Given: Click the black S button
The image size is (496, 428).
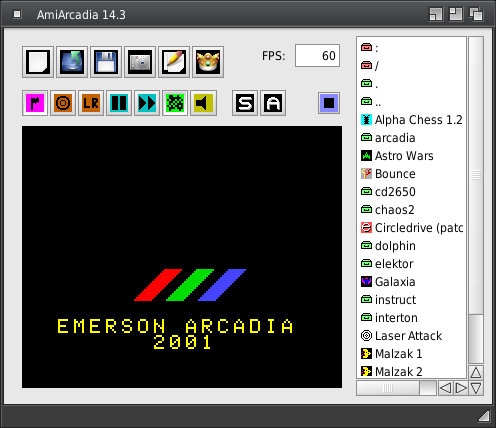Looking at the screenshot, I should (x=245, y=103).
